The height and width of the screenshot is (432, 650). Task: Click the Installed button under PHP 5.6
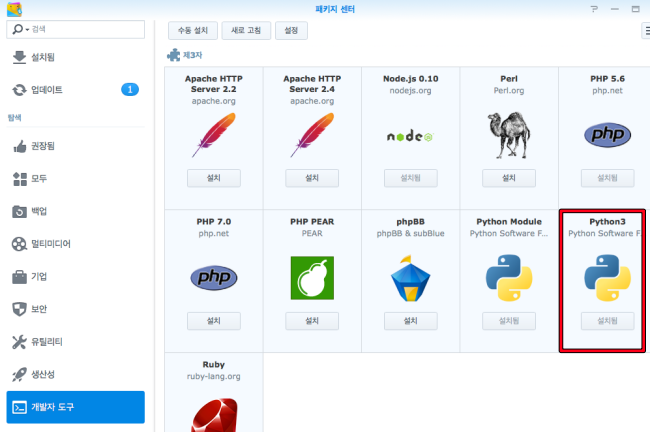(x=607, y=178)
